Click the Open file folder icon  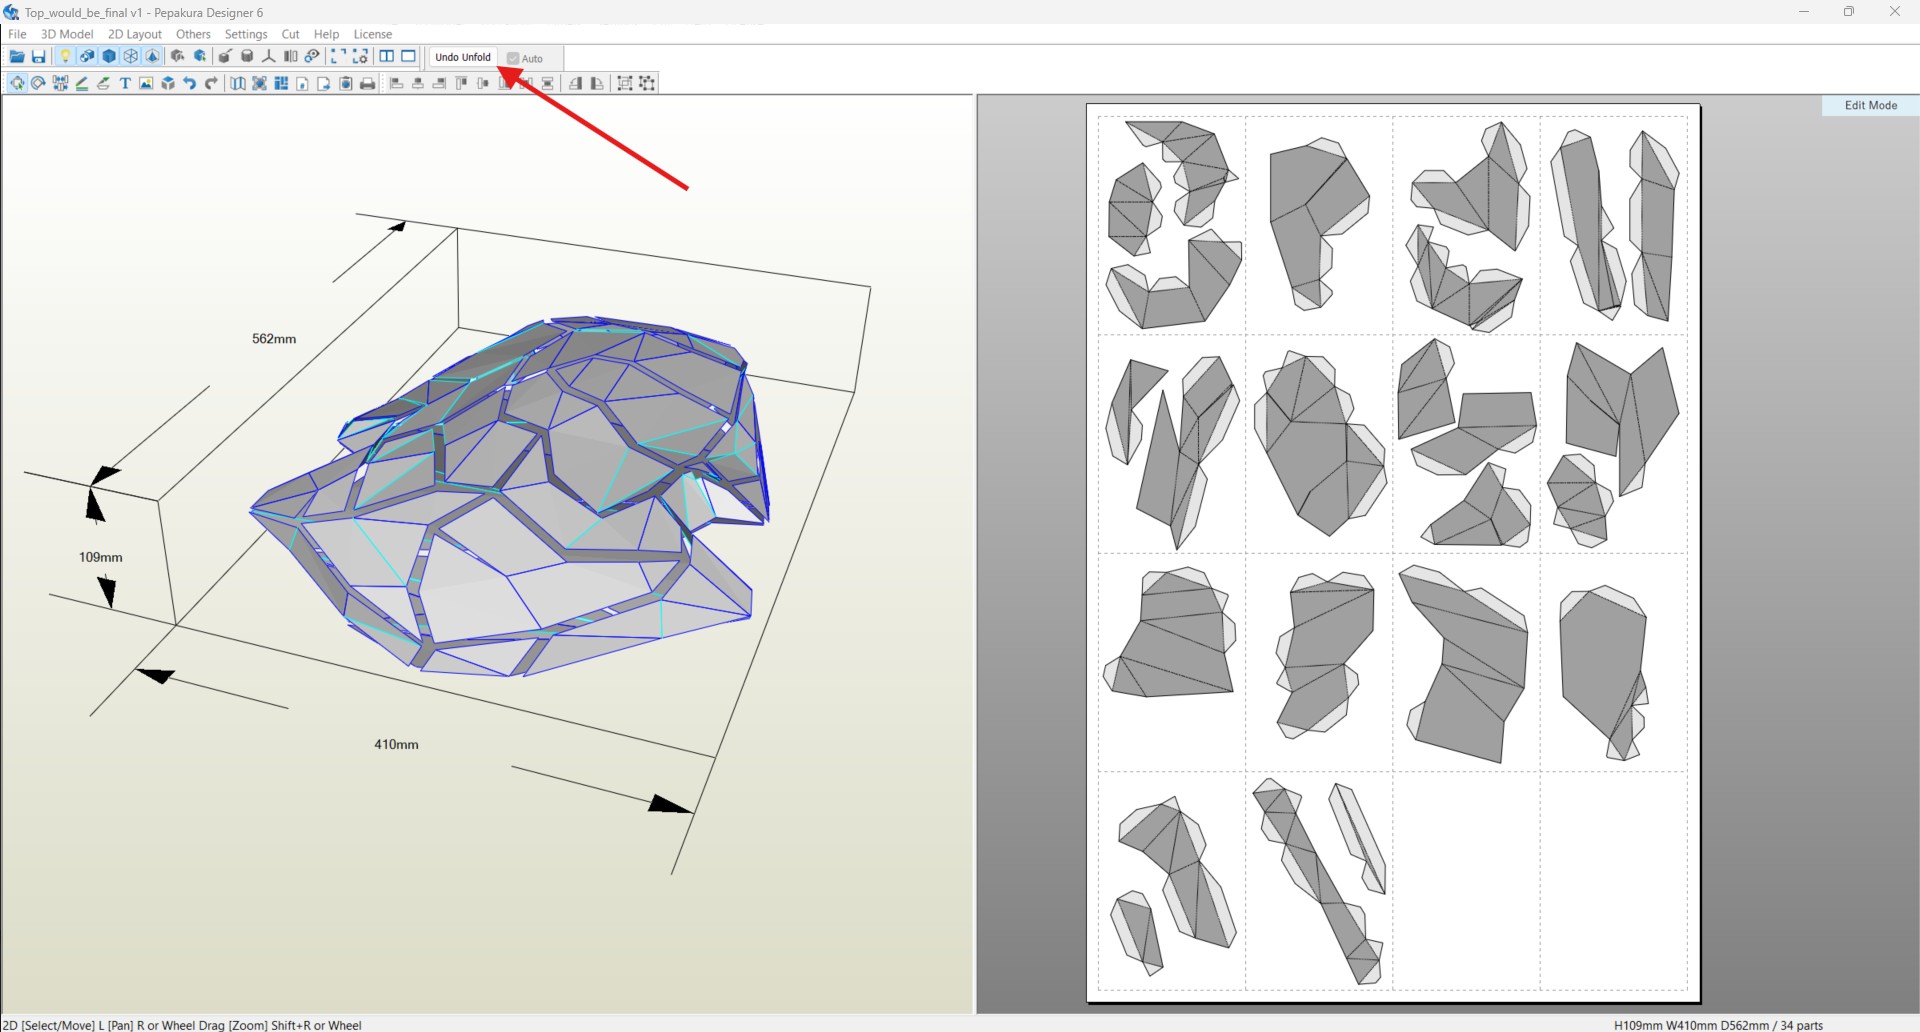tap(17, 57)
